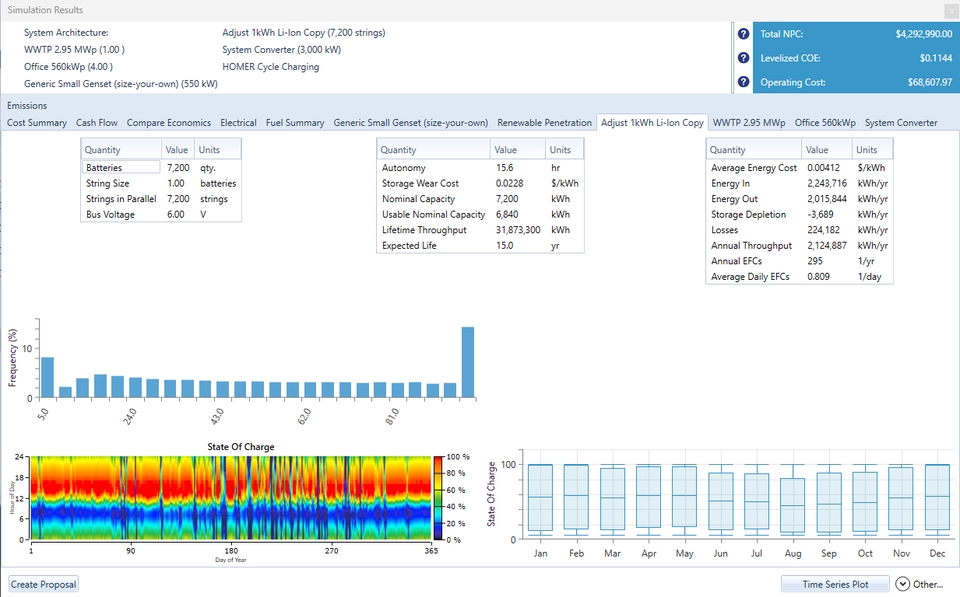Screen dimensions: 960x597
Task: Switch to the System Converter tab
Action: click(901, 123)
